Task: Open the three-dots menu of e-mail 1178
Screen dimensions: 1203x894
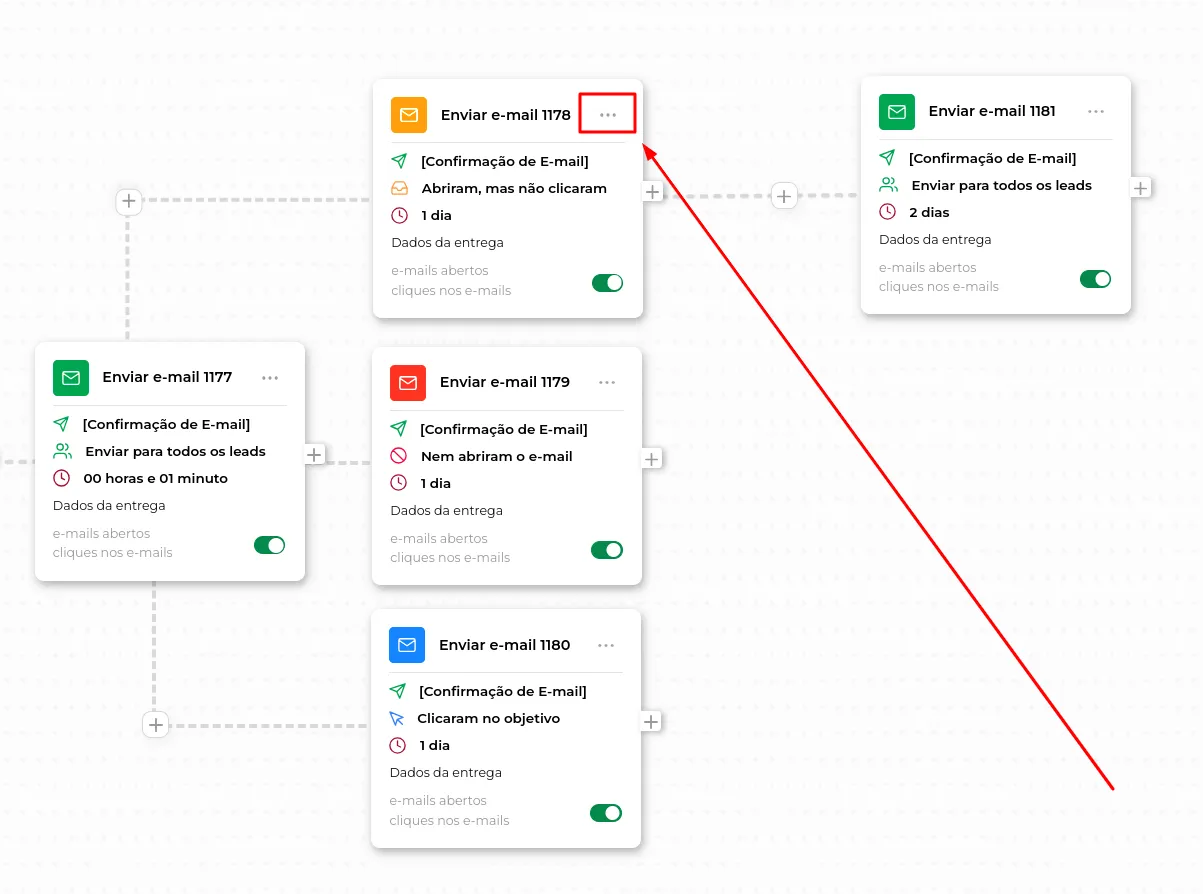Action: (x=608, y=115)
